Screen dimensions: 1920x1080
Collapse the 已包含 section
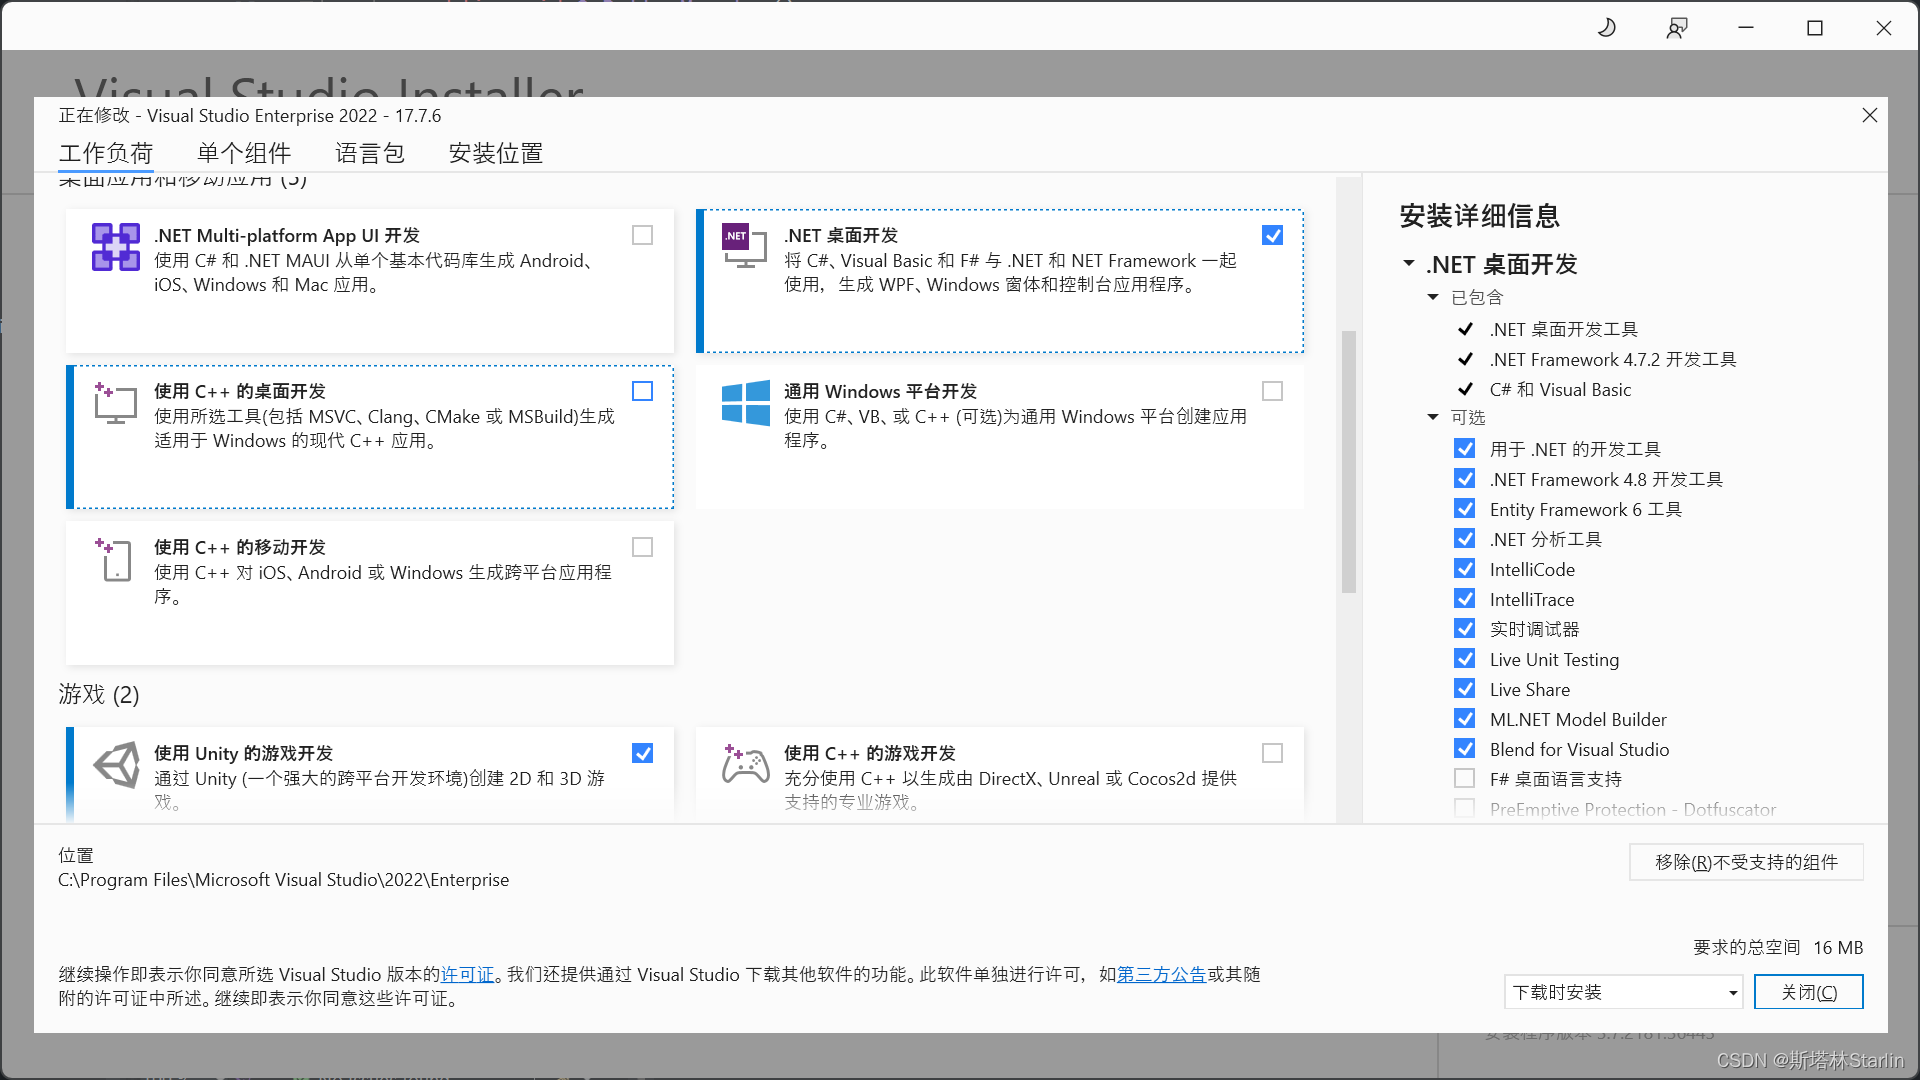click(x=1433, y=297)
